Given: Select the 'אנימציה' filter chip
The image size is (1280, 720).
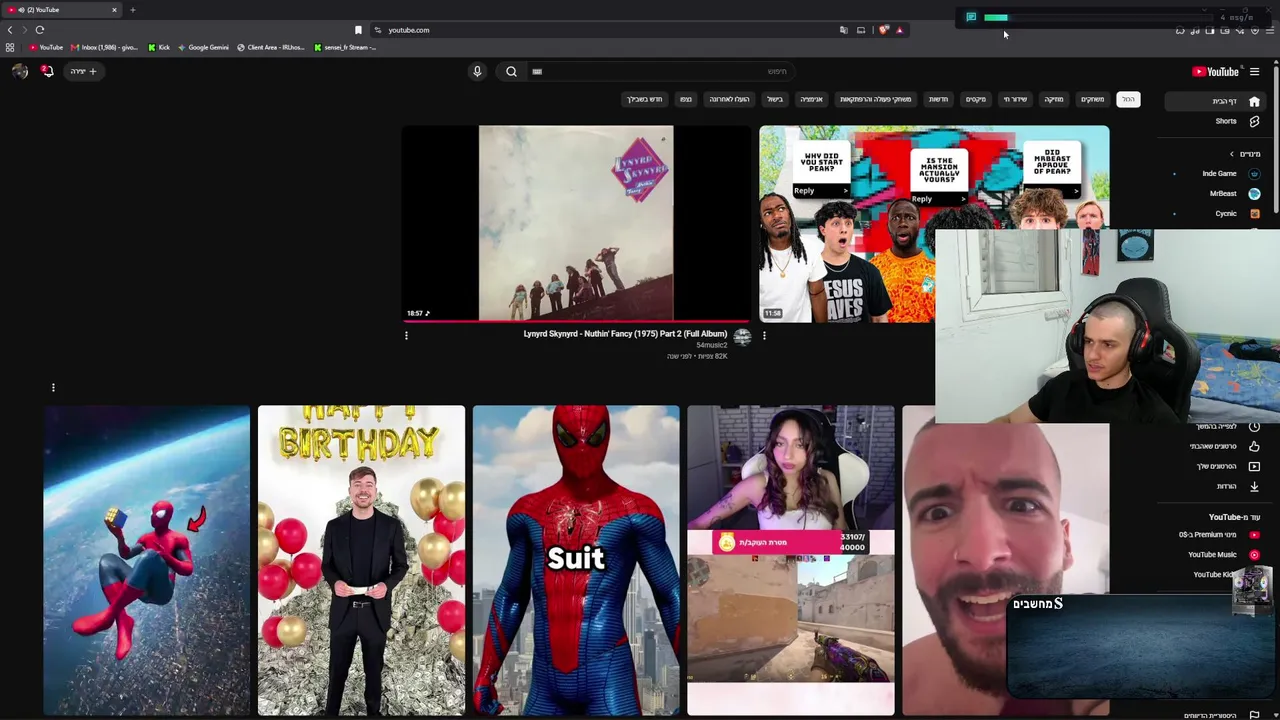Looking at the screenshot, I should click(x=811, y=99).
